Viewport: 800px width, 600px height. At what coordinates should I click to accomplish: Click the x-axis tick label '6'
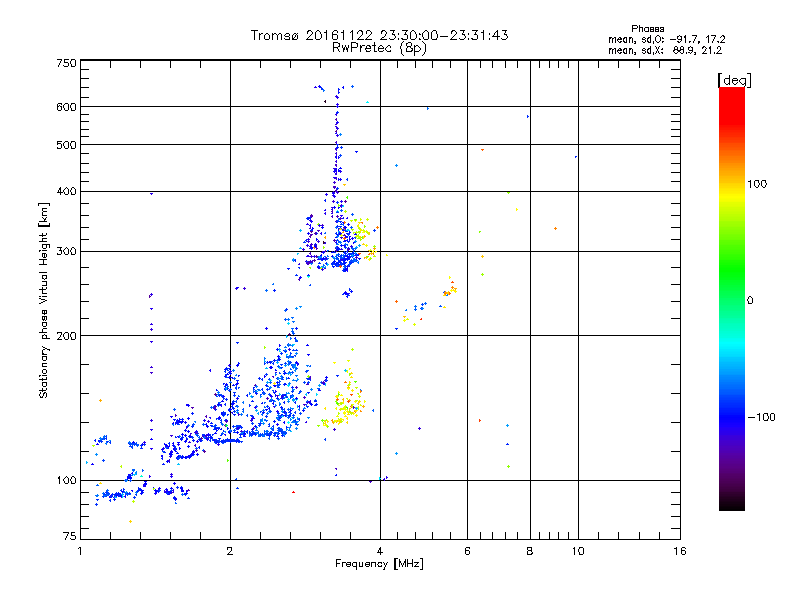click(x=467, y=551)
